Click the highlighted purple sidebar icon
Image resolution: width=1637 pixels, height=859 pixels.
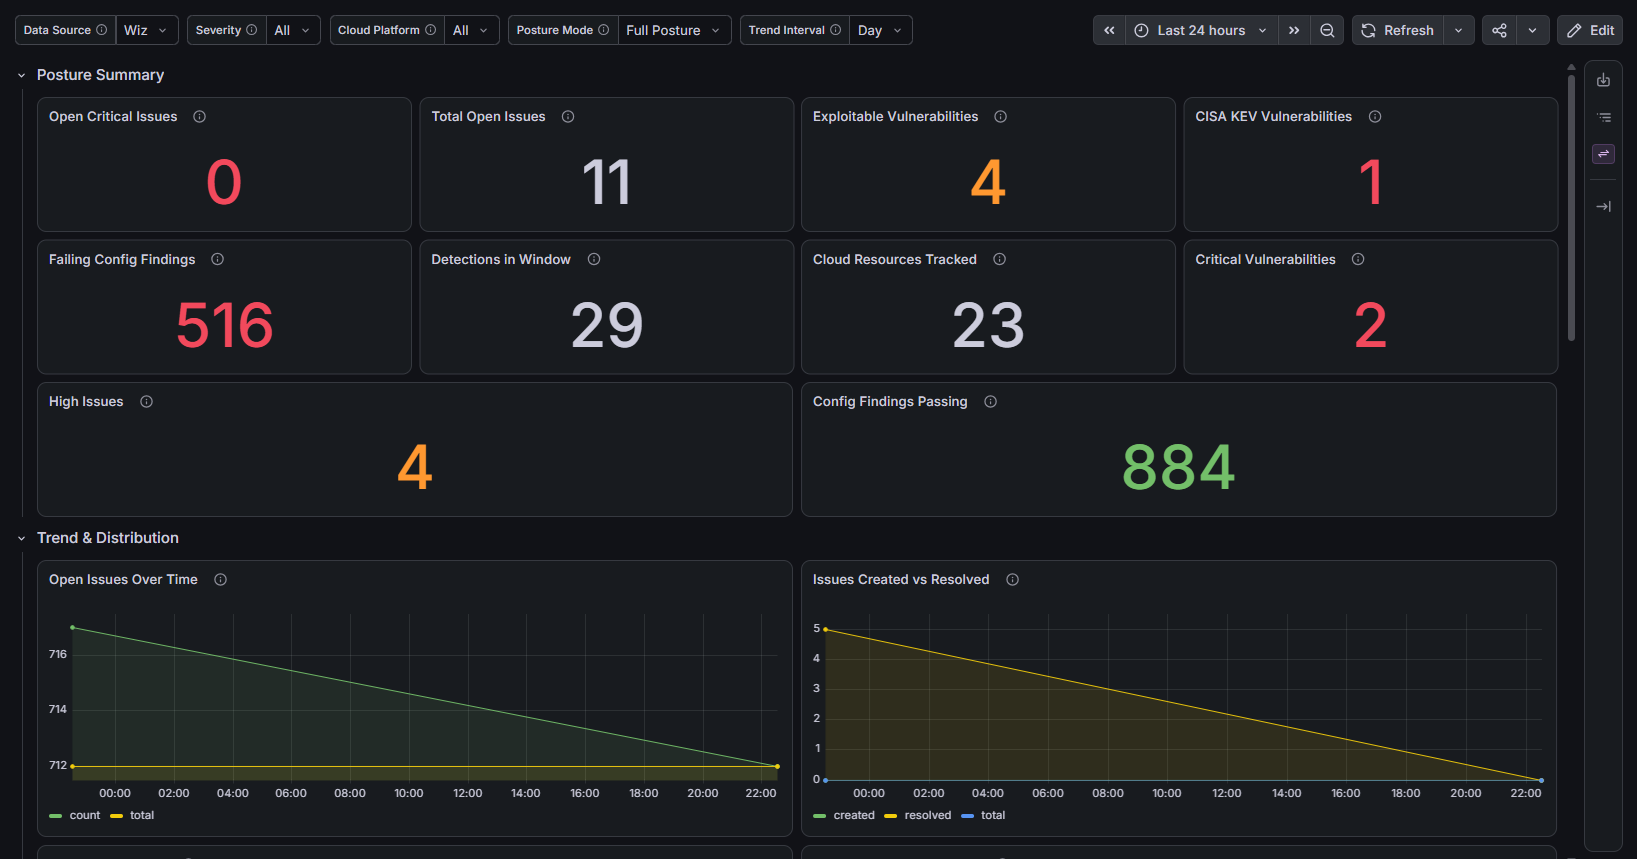point(1604,154)
